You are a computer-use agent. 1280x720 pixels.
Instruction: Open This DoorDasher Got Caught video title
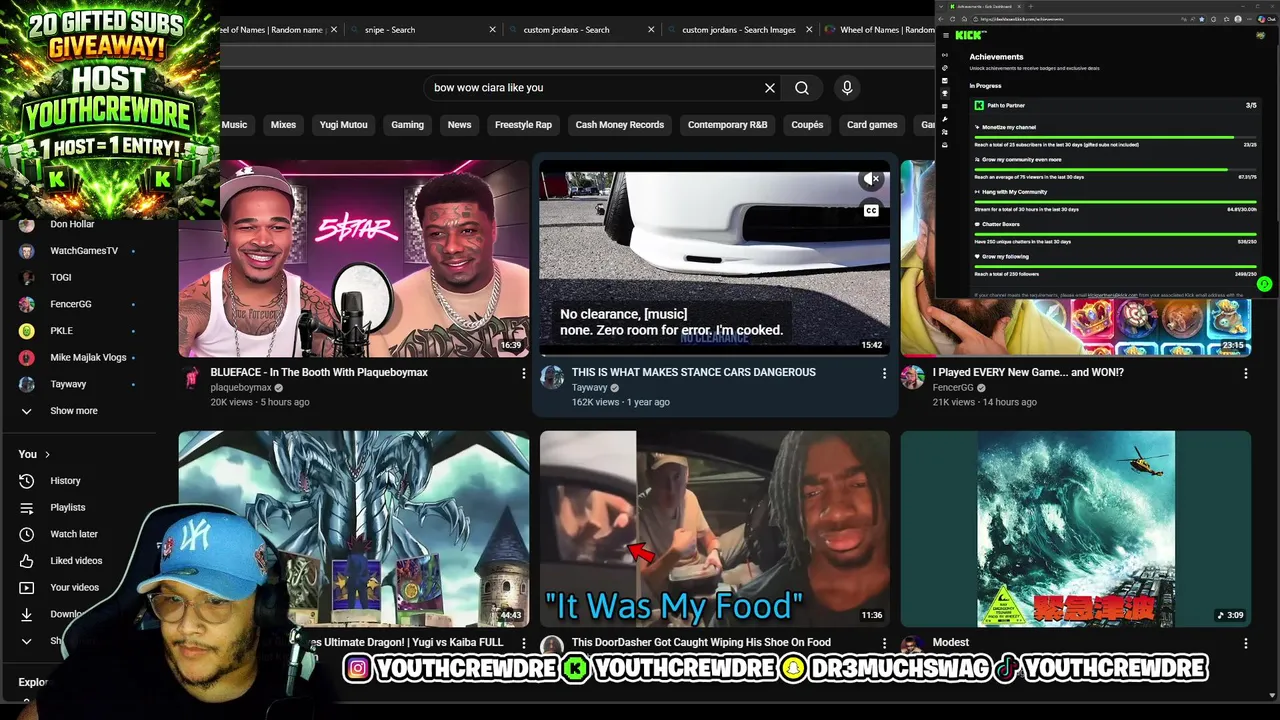tap(701, 643)
